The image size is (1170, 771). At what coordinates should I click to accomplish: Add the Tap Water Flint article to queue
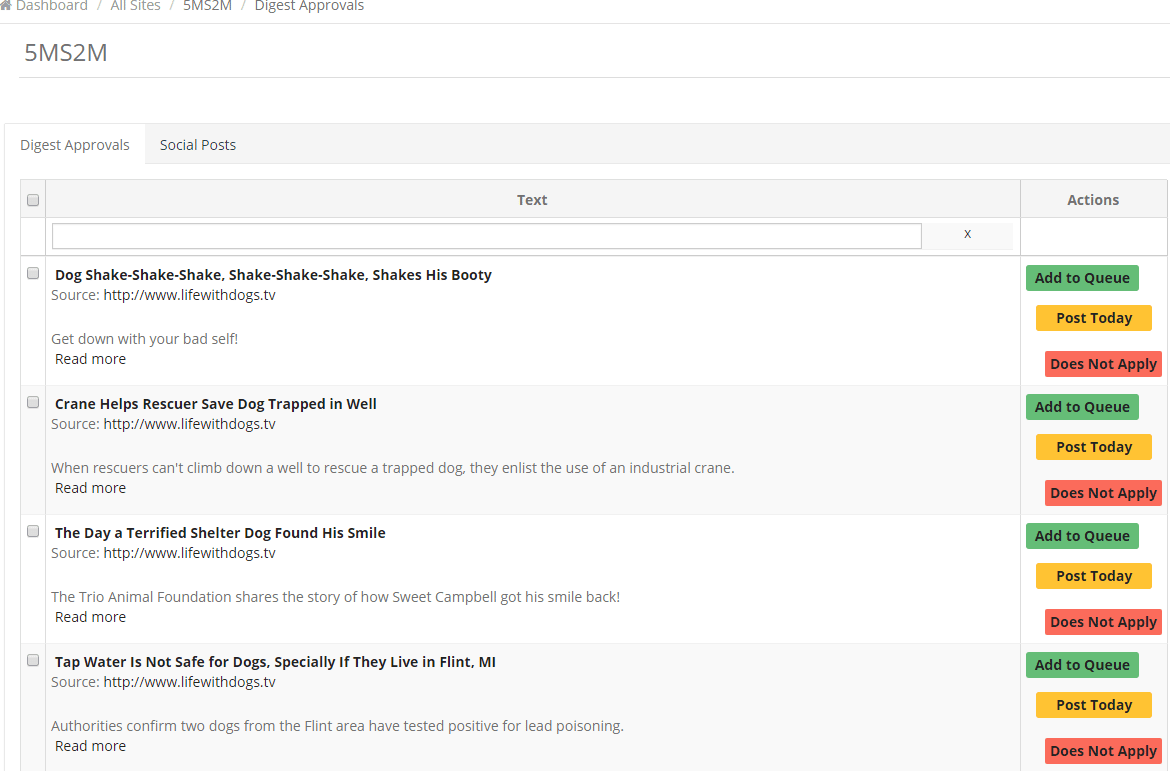(x=1082, y=665)
